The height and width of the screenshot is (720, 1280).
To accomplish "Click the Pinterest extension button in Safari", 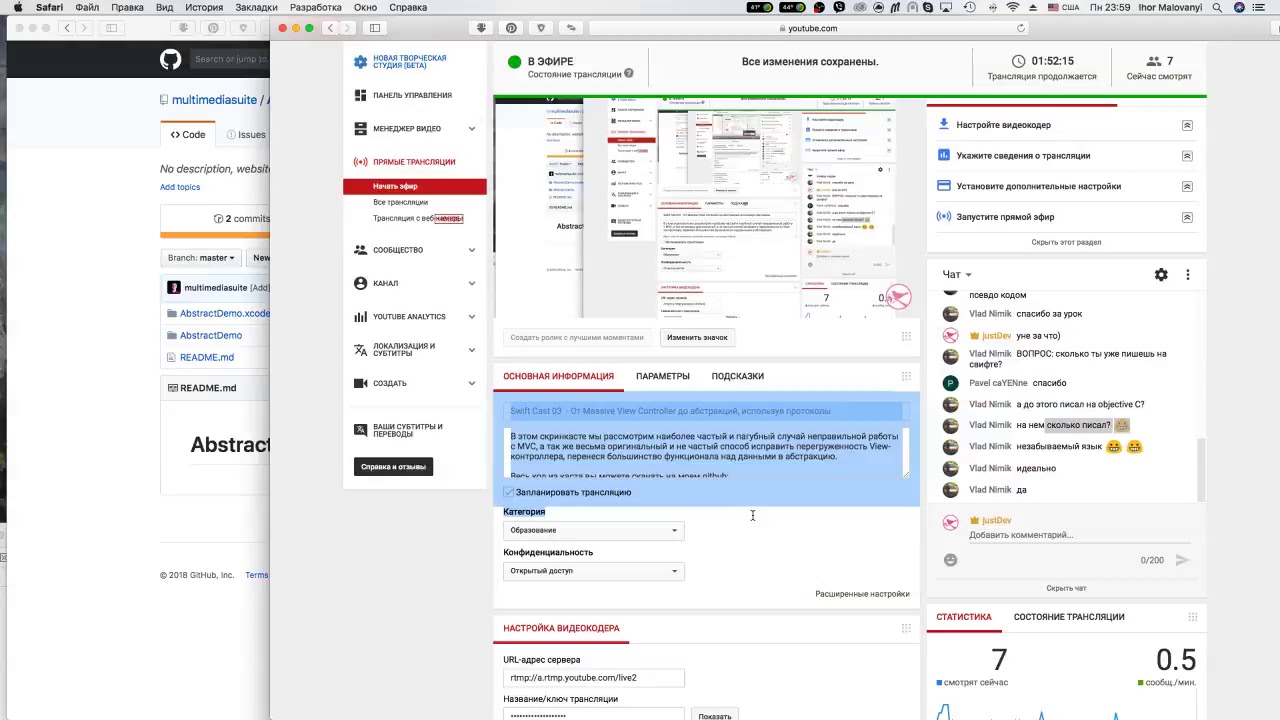I will pos(512,28).
